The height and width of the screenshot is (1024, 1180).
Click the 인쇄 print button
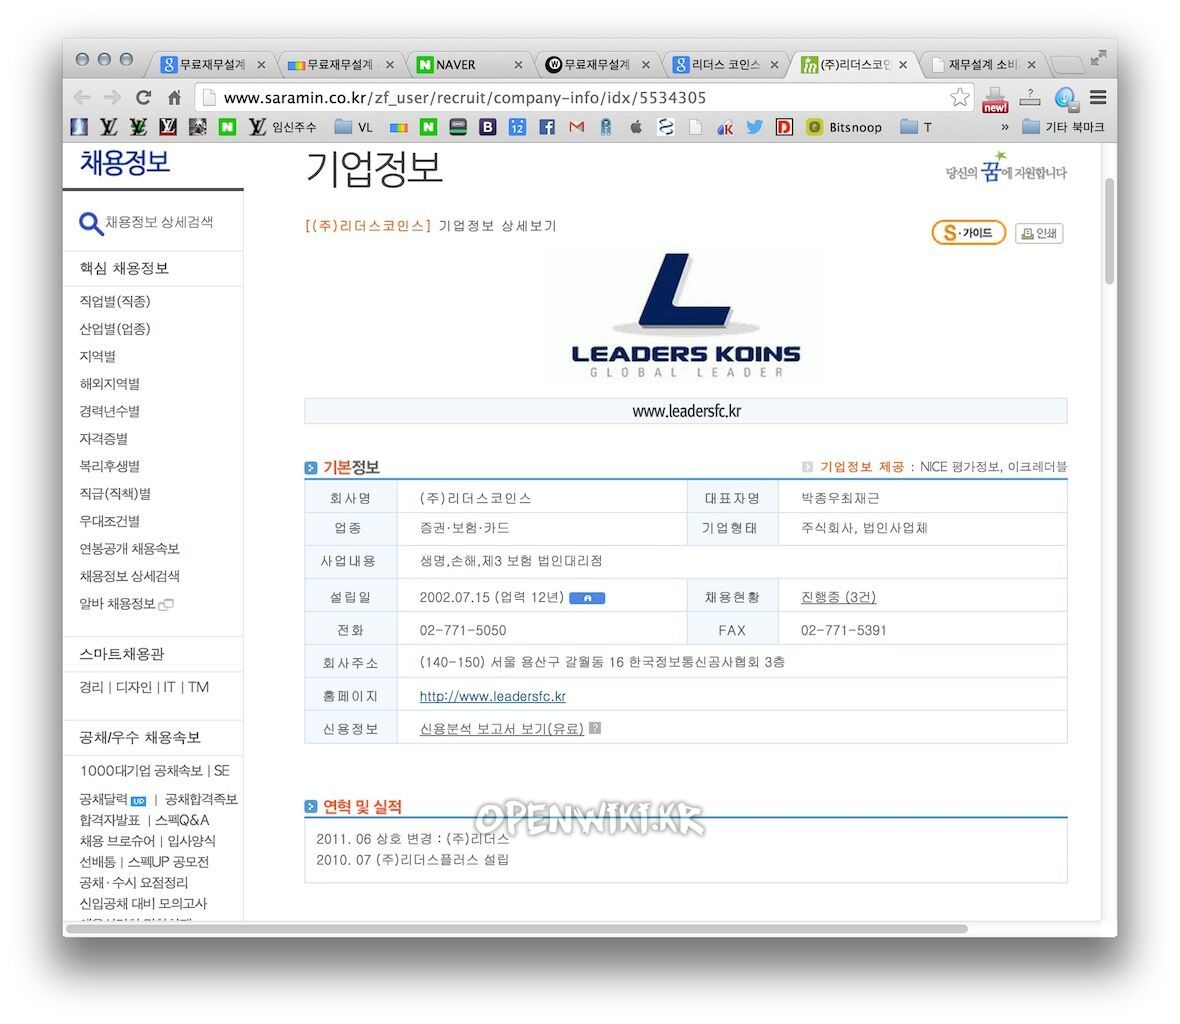(1039, 233)
